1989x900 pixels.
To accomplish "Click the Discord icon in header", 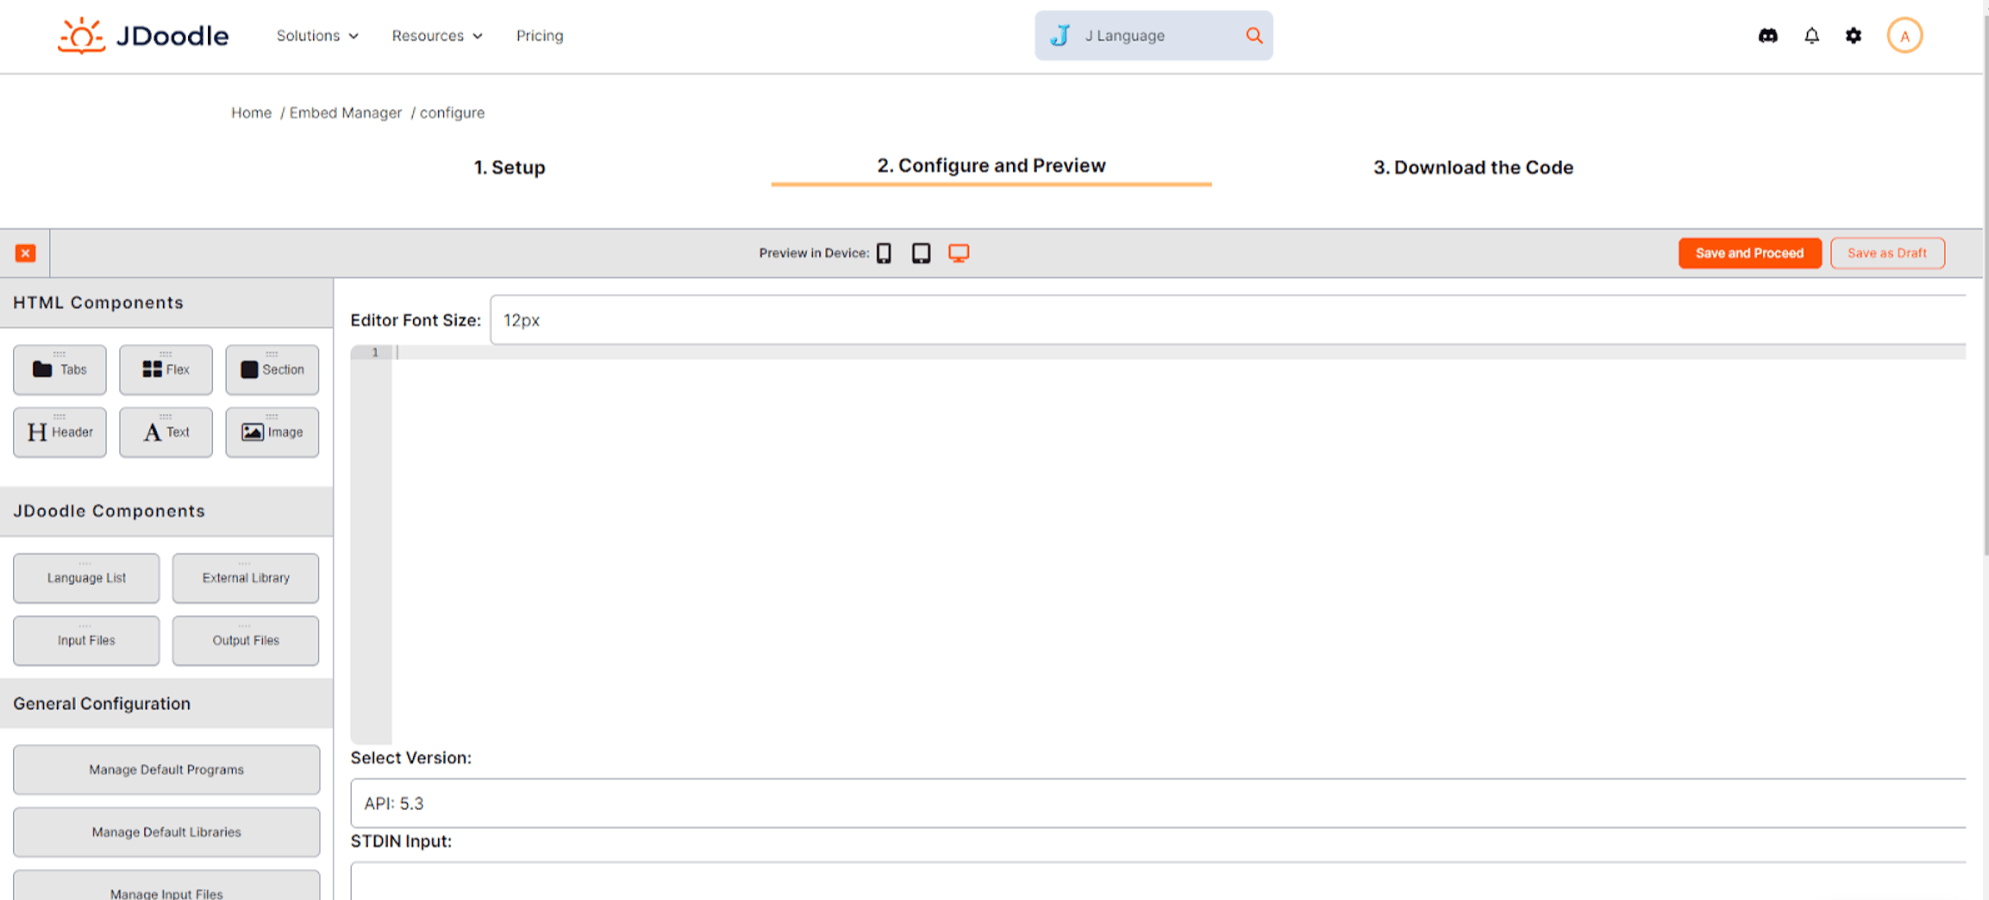I will pos(1767,36).
